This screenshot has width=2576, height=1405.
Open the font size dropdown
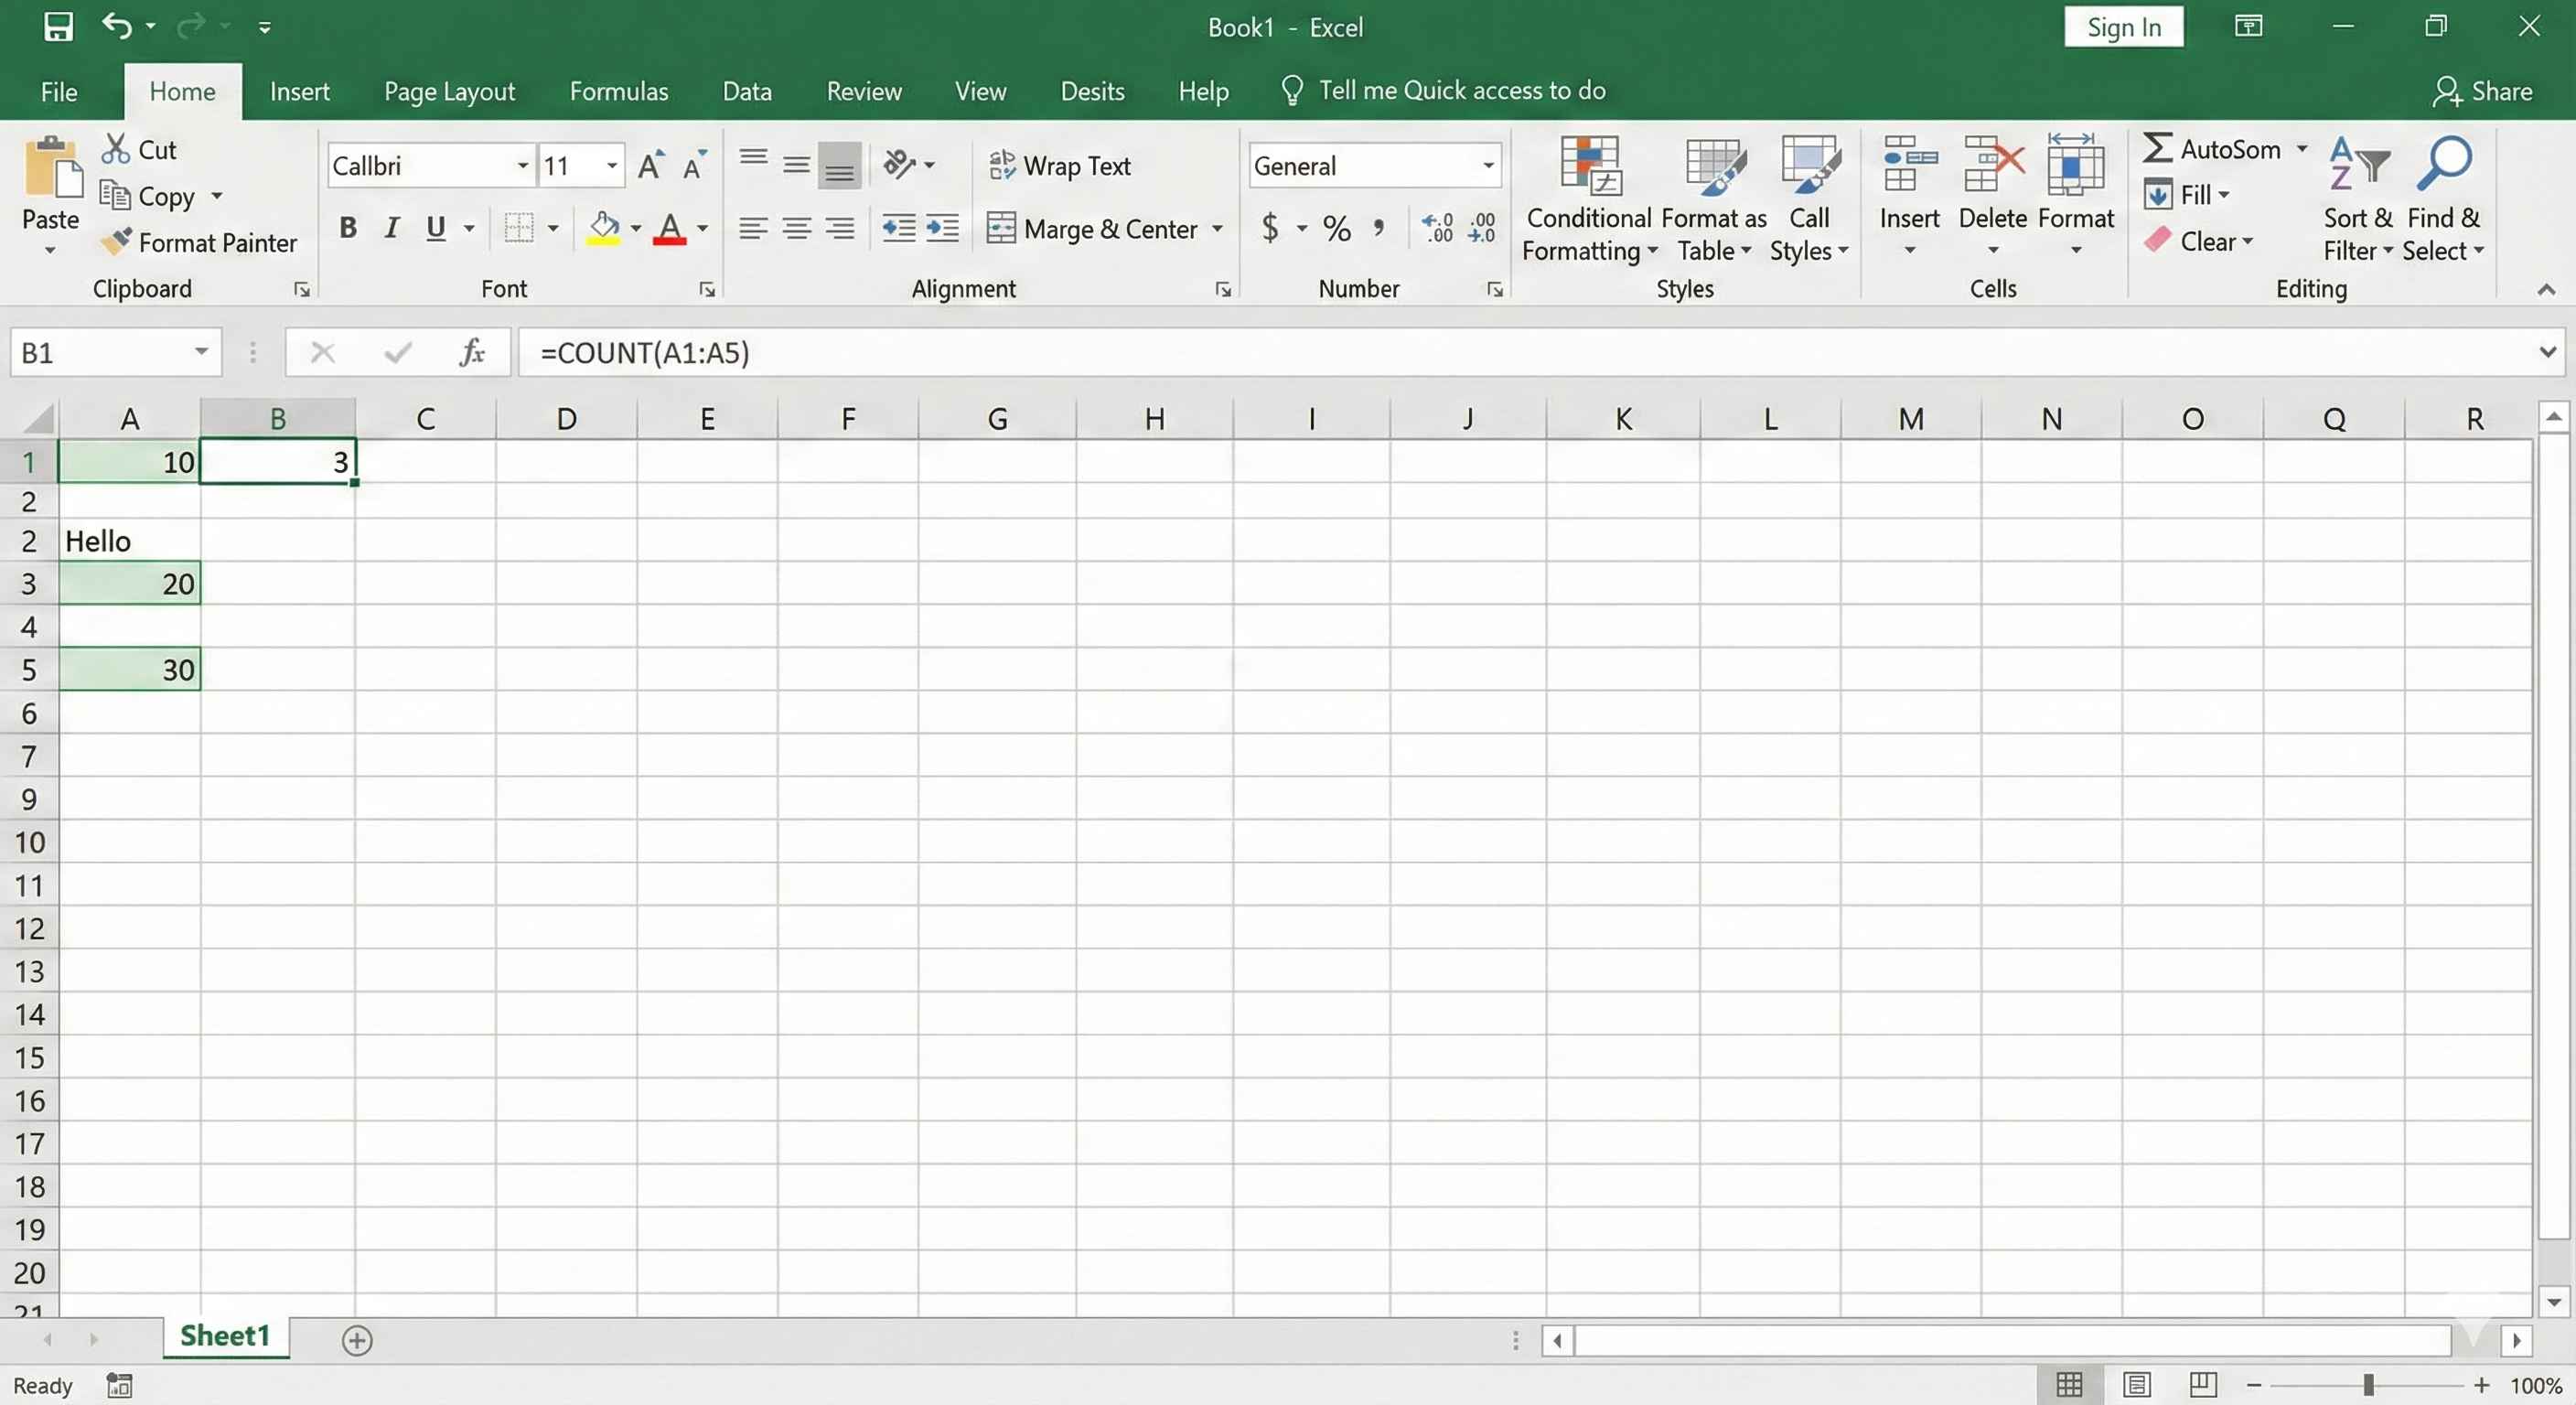611,165
